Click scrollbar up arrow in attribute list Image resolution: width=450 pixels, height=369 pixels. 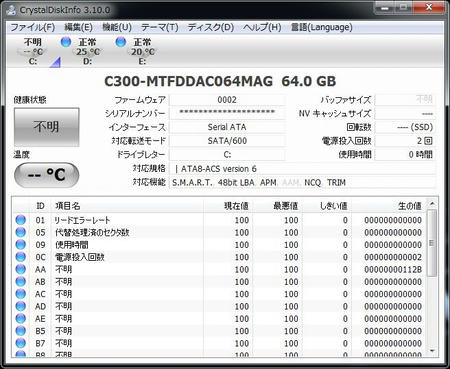point(432,204)
